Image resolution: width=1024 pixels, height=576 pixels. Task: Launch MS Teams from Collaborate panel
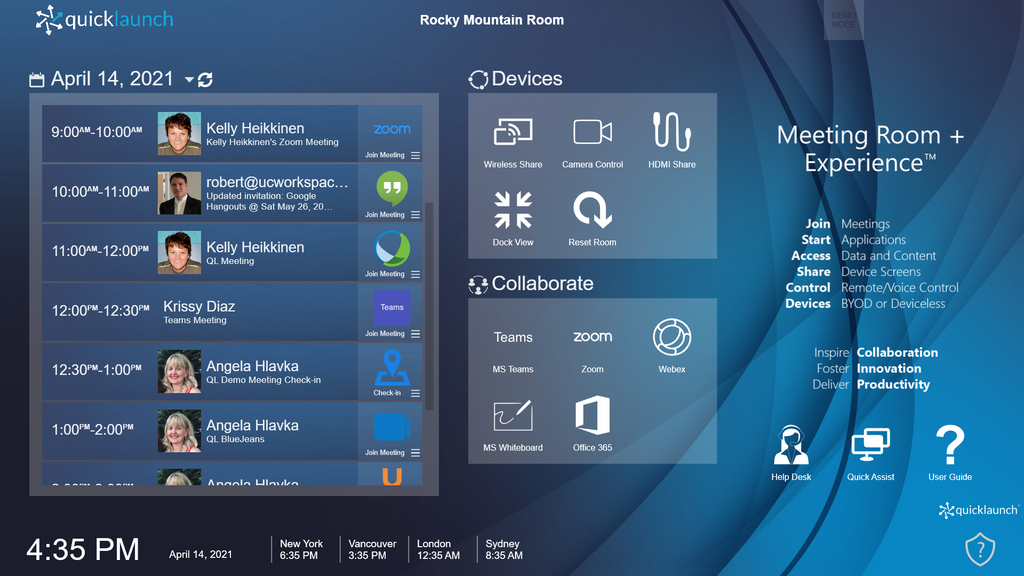(513, 349)
